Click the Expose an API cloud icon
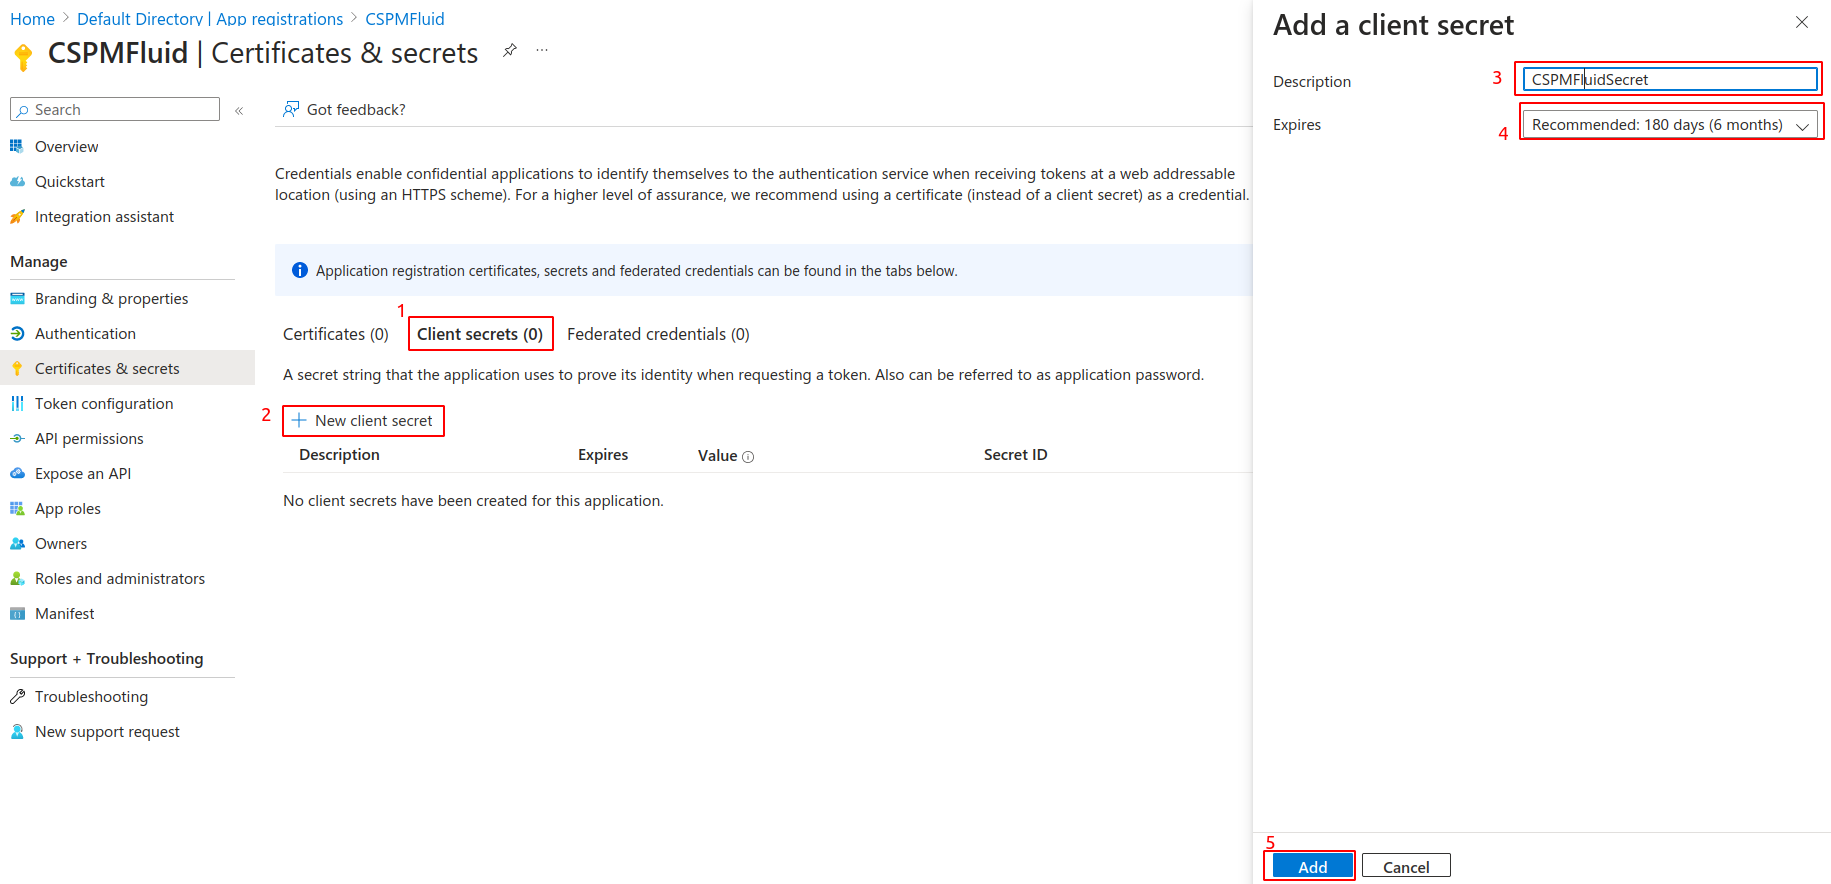The width and height of the screenshot is (1831, 884). [x=17, y=473]
